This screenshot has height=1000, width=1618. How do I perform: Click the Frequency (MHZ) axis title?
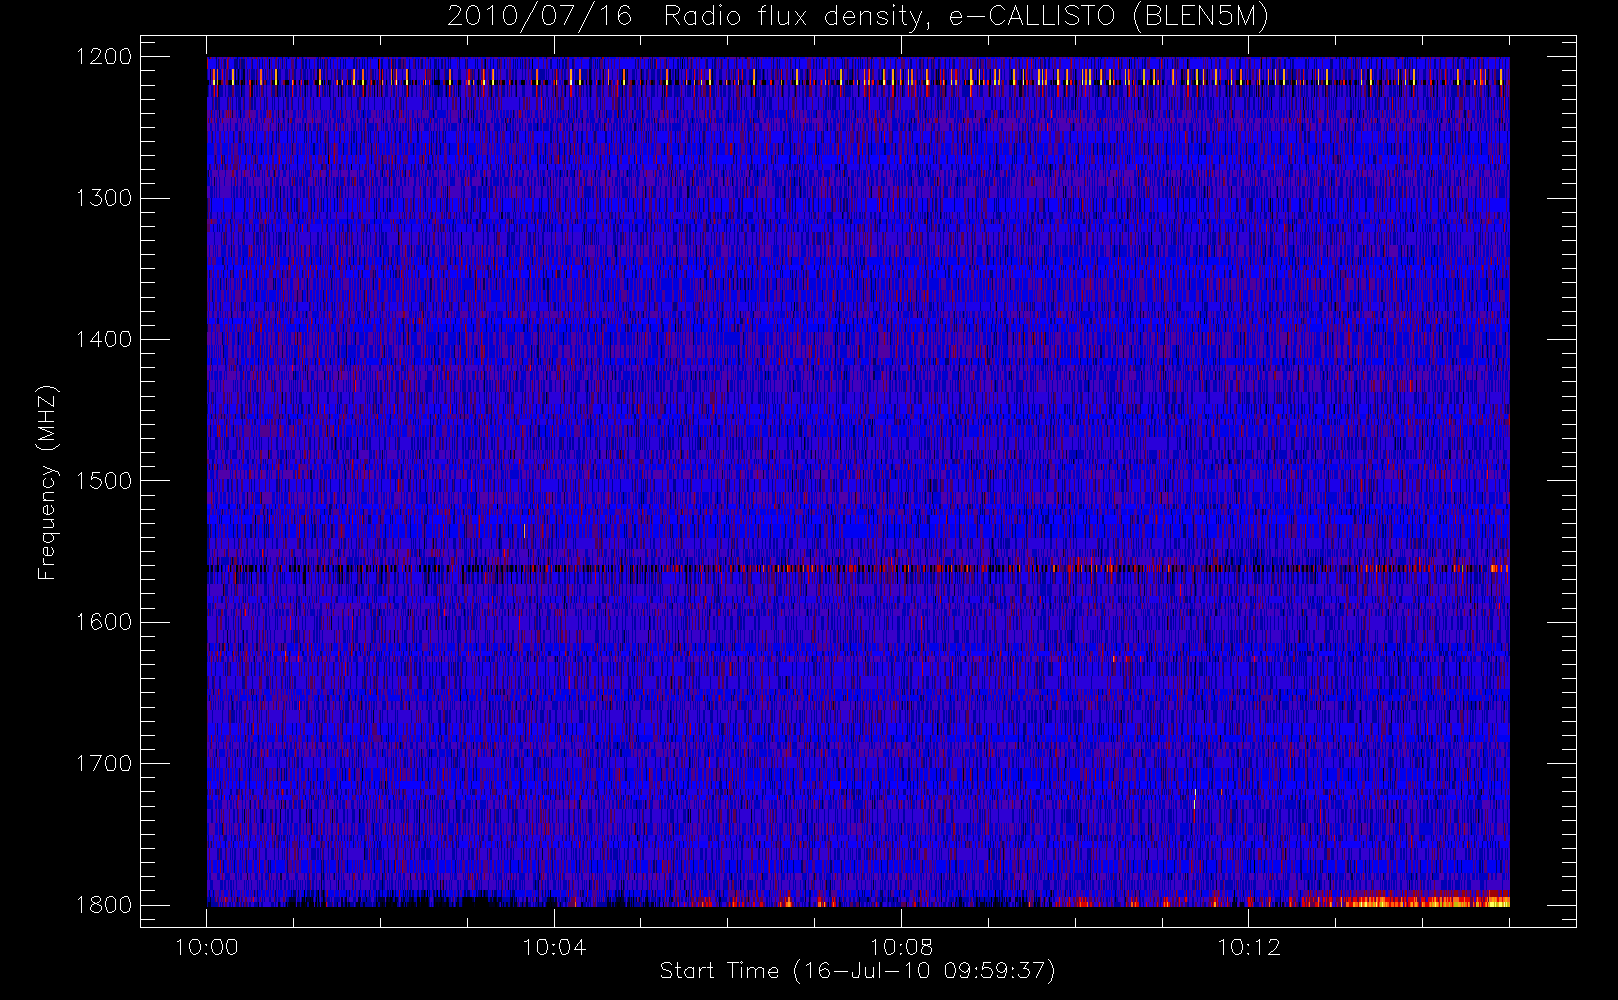click(x=47, y=482)
